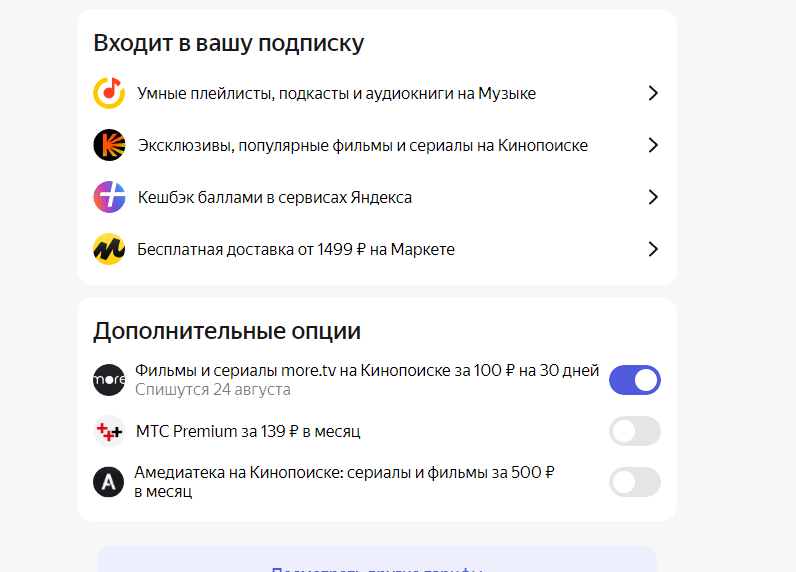Open Kinopoisk exclusives row arrow

pyautogui.click(x=653, y=145)
